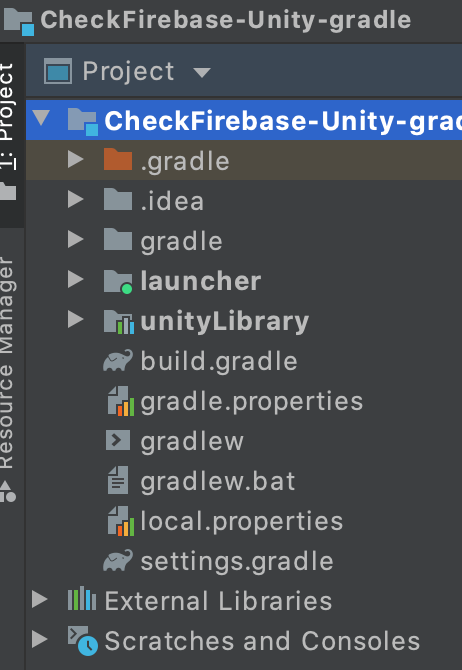The height and width of the screenshot is (670, 462).
Task: Click the gradlew shell script icon
Action: click(x=118, y=440)
